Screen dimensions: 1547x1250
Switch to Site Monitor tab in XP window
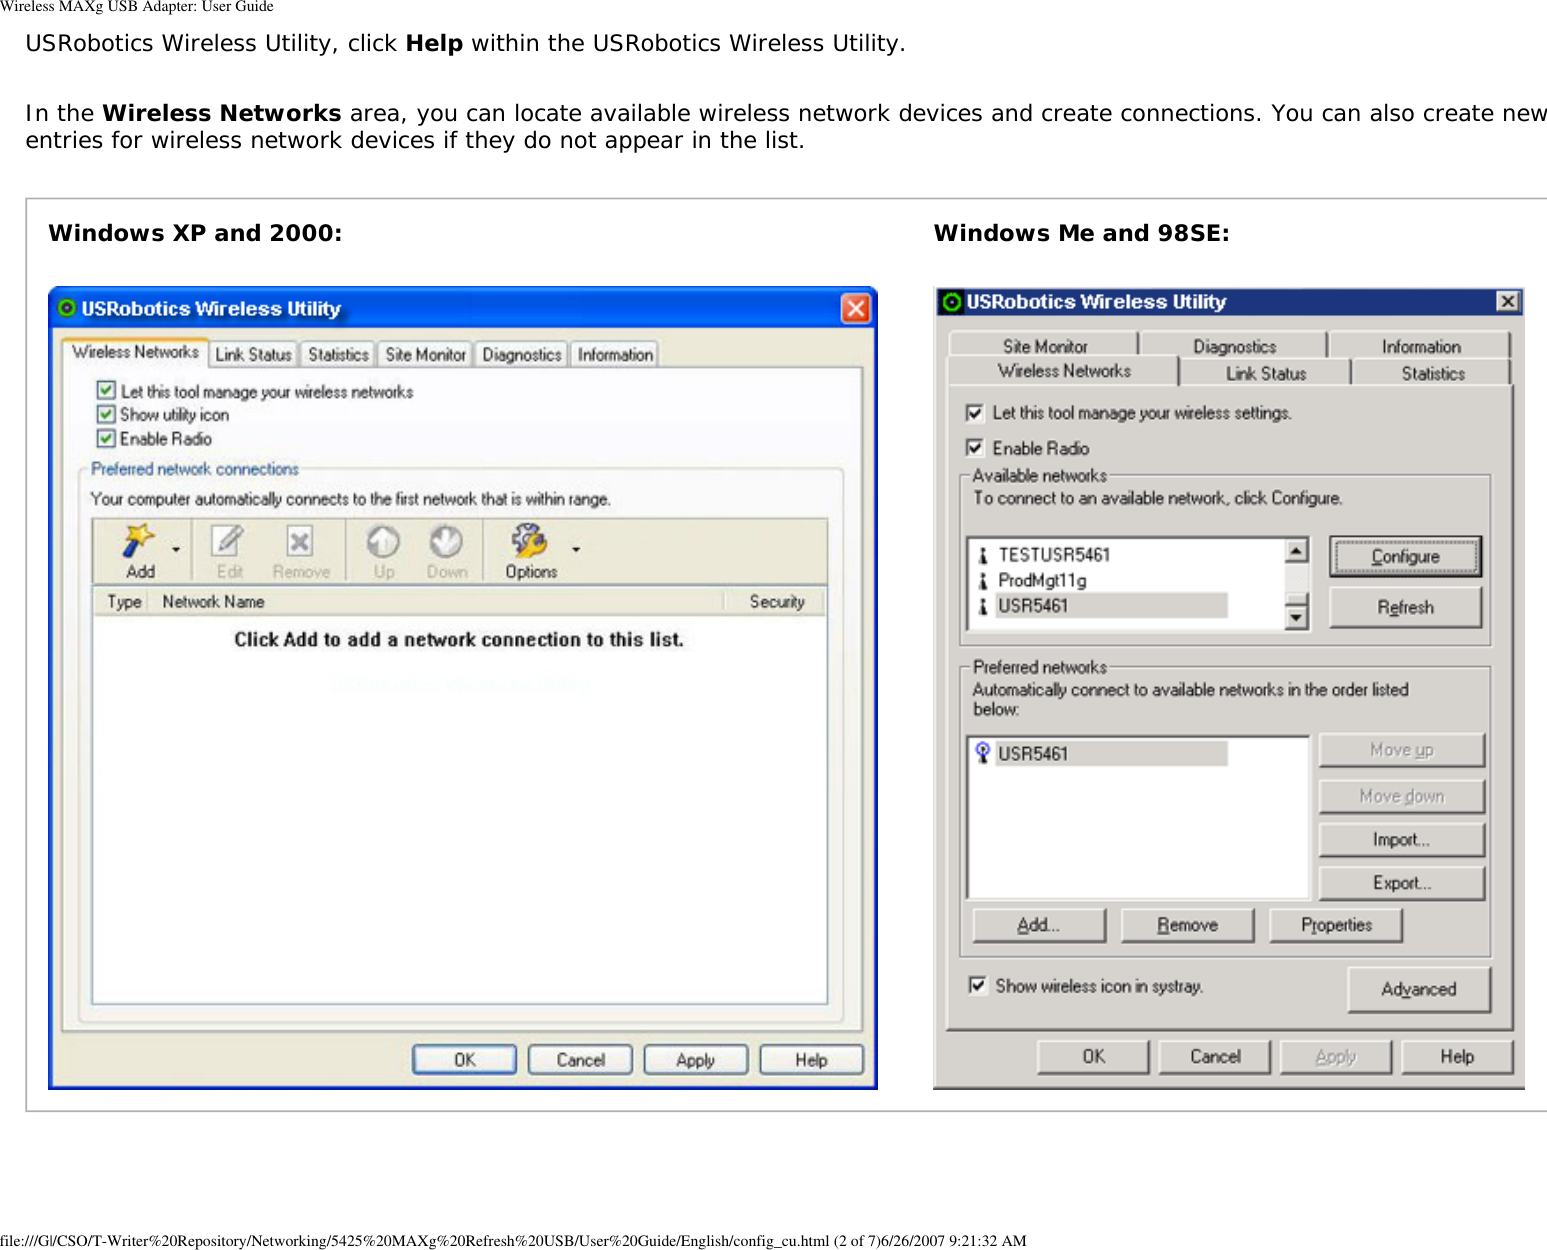pyautogui.click(x=426, y=354)
